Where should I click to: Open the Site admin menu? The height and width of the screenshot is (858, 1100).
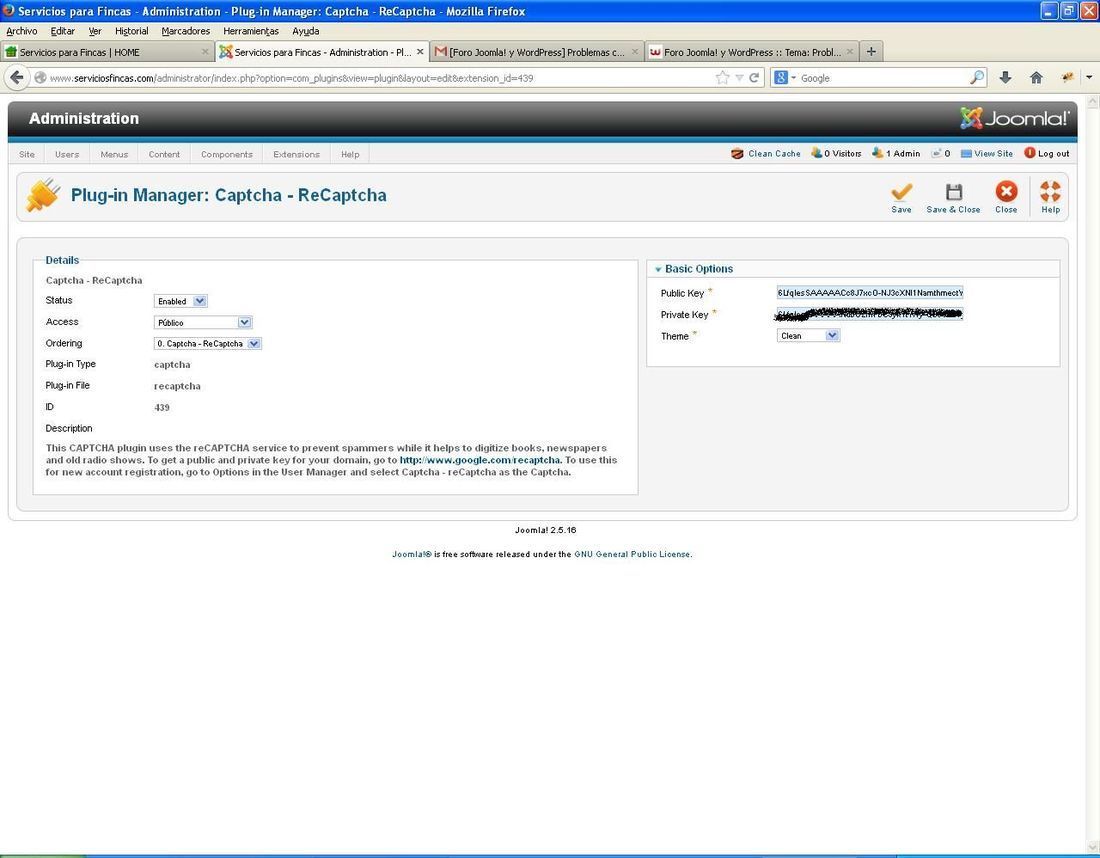tap(27, 154)
